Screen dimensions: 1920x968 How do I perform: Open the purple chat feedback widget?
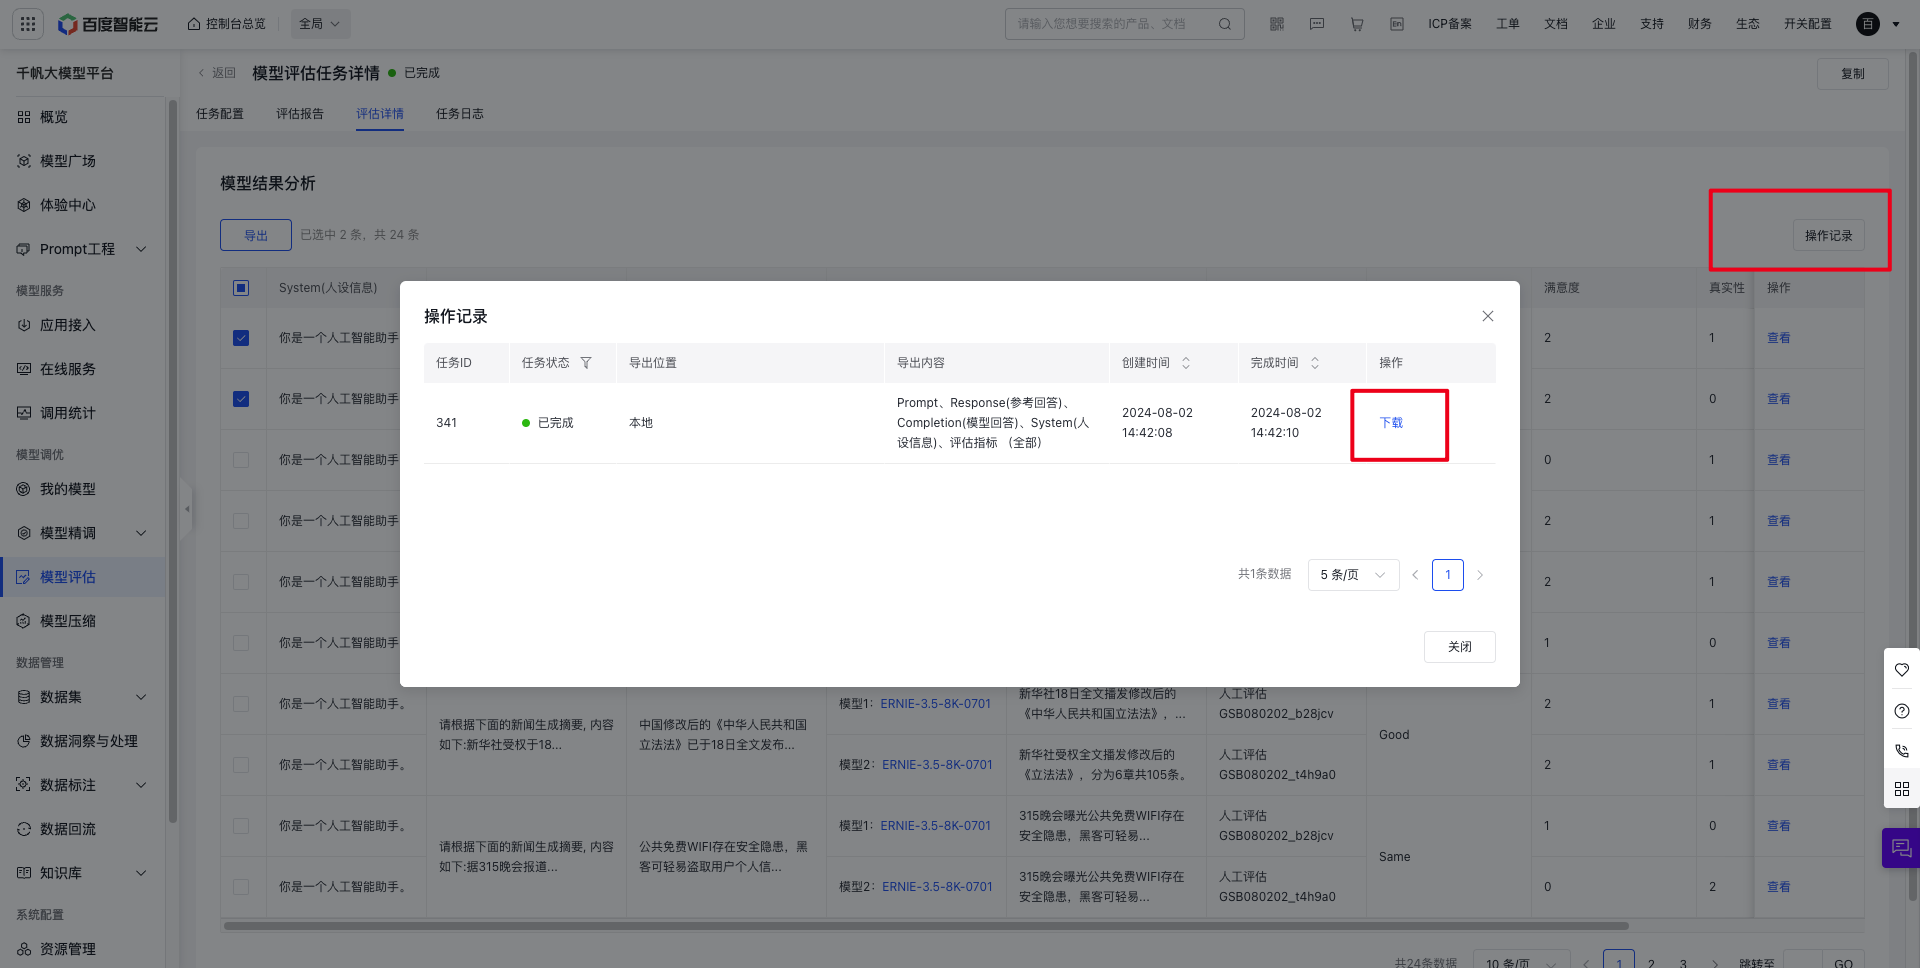[1901, 848]
